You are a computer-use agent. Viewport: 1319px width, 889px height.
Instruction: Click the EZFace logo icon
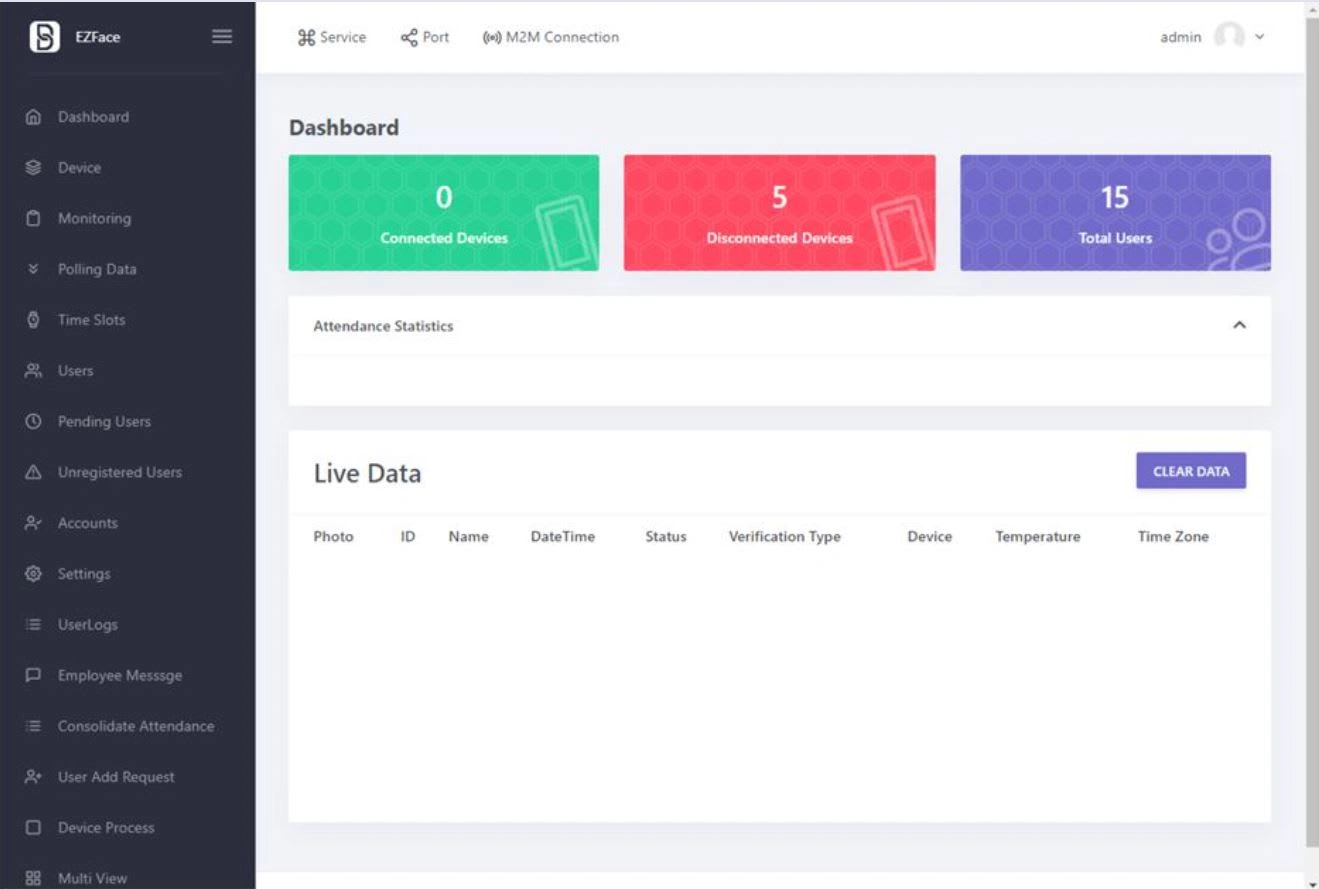tap(45, 37)
